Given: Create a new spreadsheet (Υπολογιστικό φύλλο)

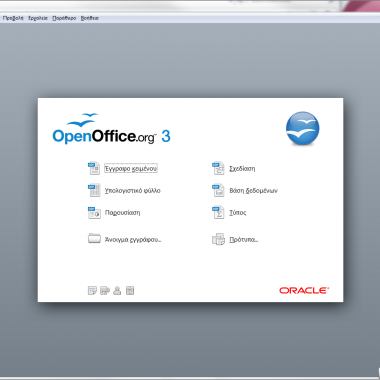Looking at the screenshot, I should (x=124, y=190).
